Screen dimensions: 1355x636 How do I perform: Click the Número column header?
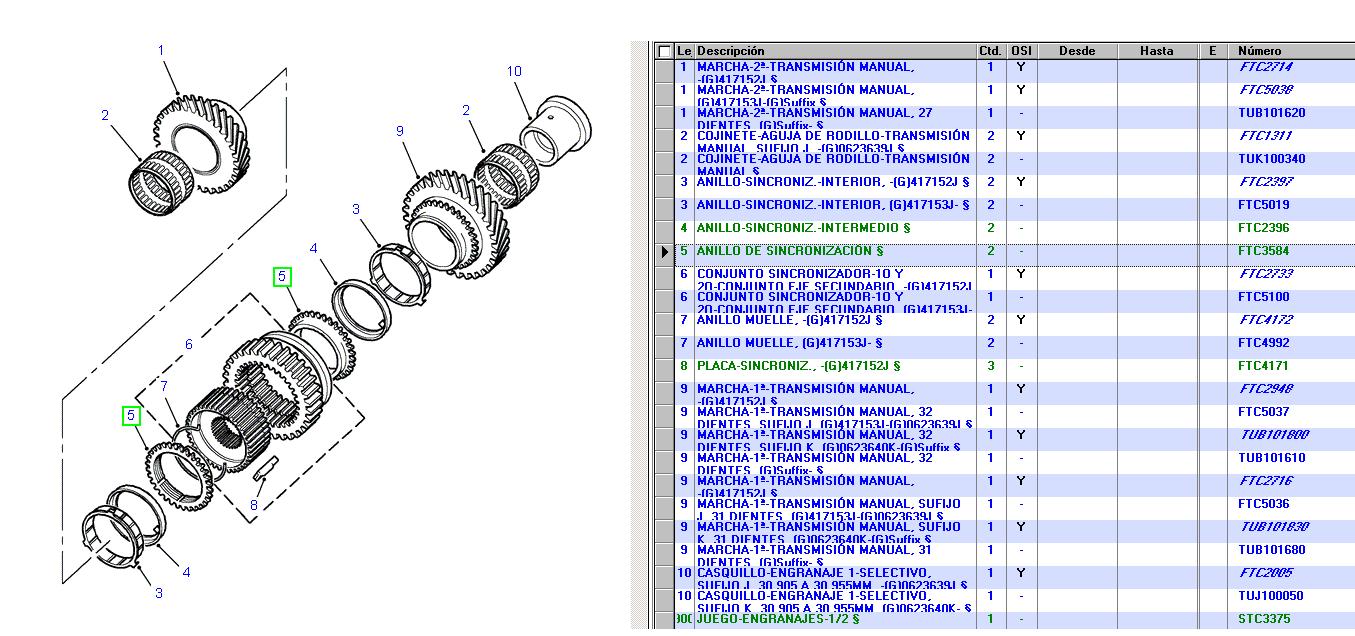coord(1259,51)
